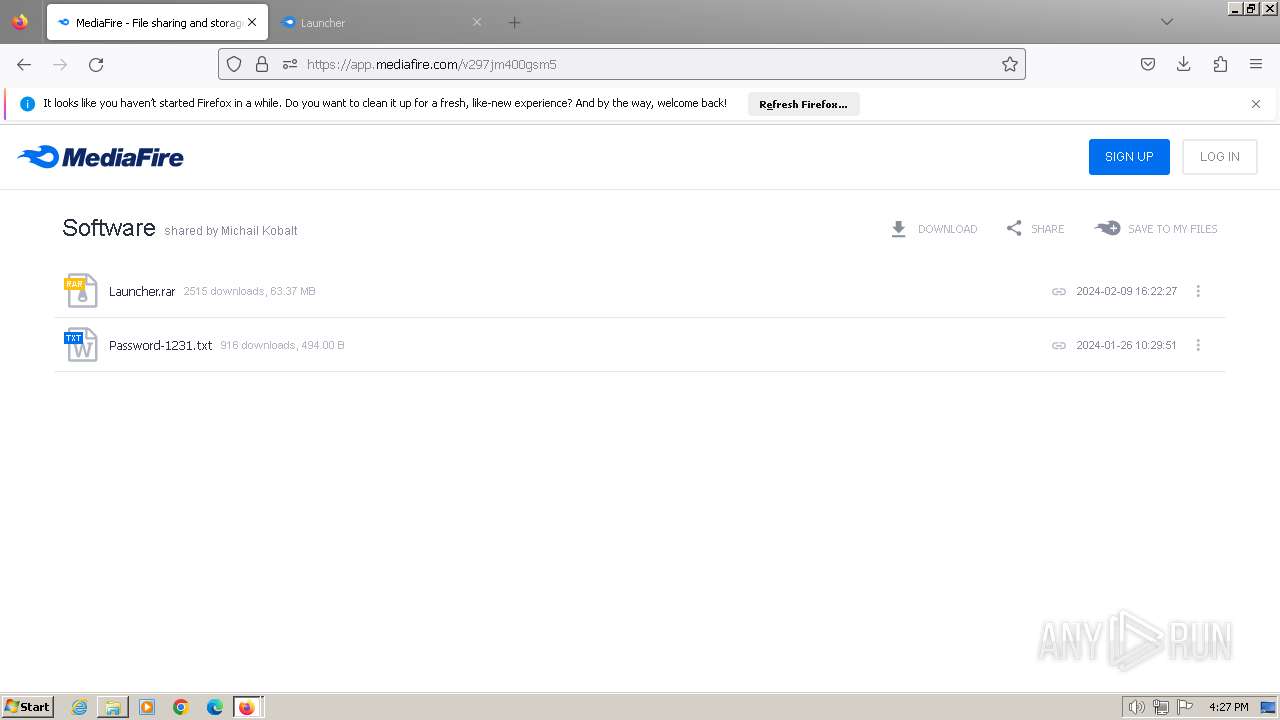Launch Microsoft Edge from the taskbar
This screenshot has height=720, width=1280.
[x=215, y=707]
